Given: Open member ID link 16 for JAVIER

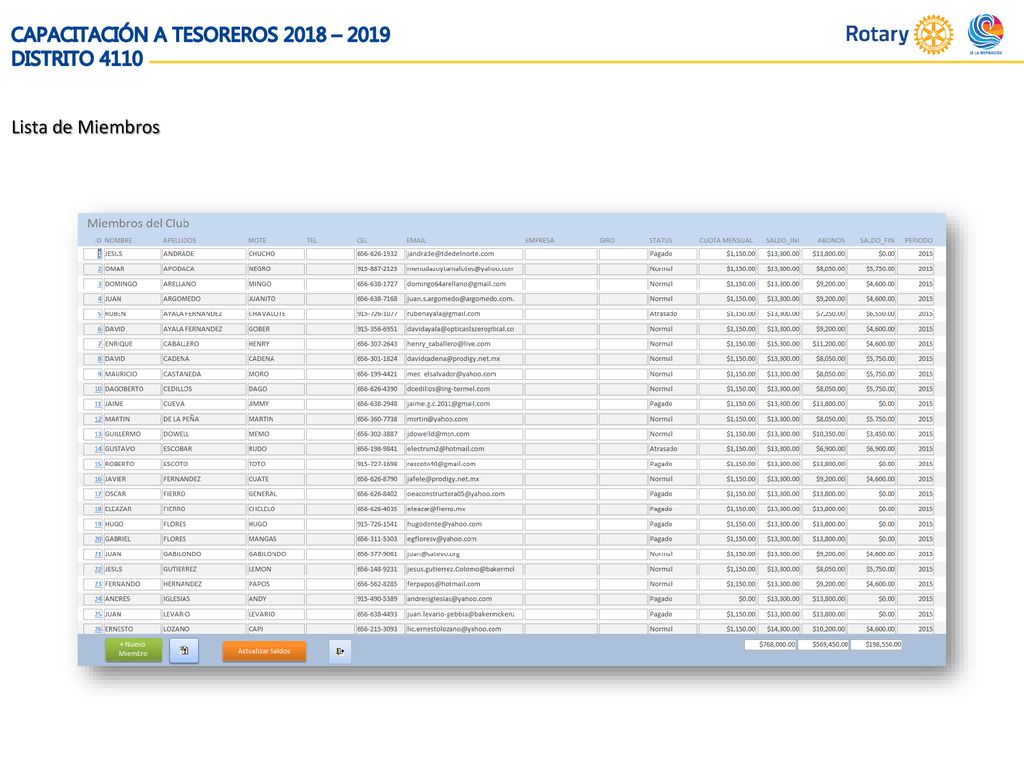Looking at the screenshot, I should tap(98, 479).
